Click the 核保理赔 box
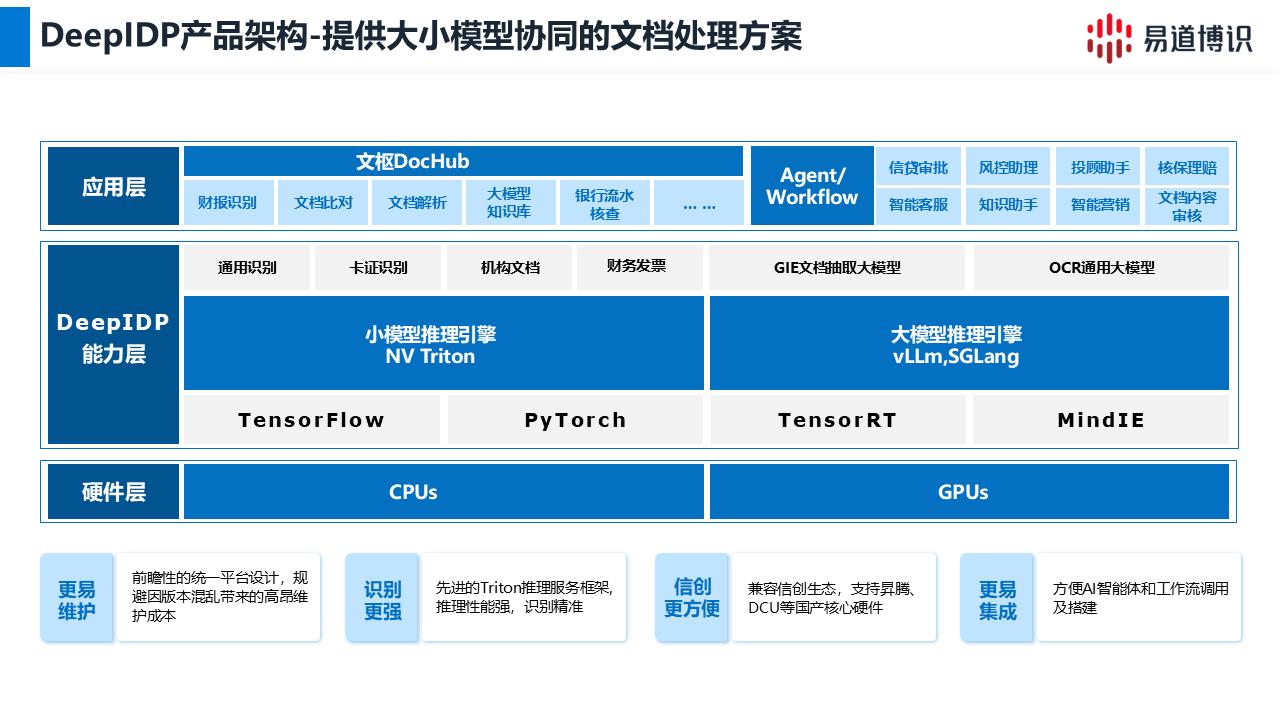Image resolution: width=1280 pixels, height=720 pixels. [1187, 167]
